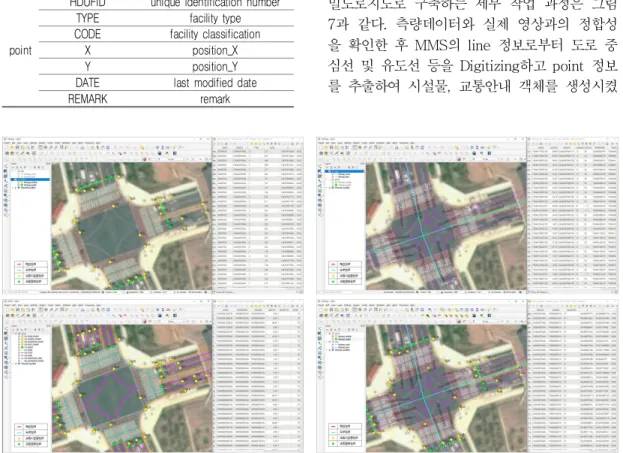The height and width of the screenshot is (453, 623).
Task: Select the 'facility classification' table cell
Action: [x=215, y=34]
